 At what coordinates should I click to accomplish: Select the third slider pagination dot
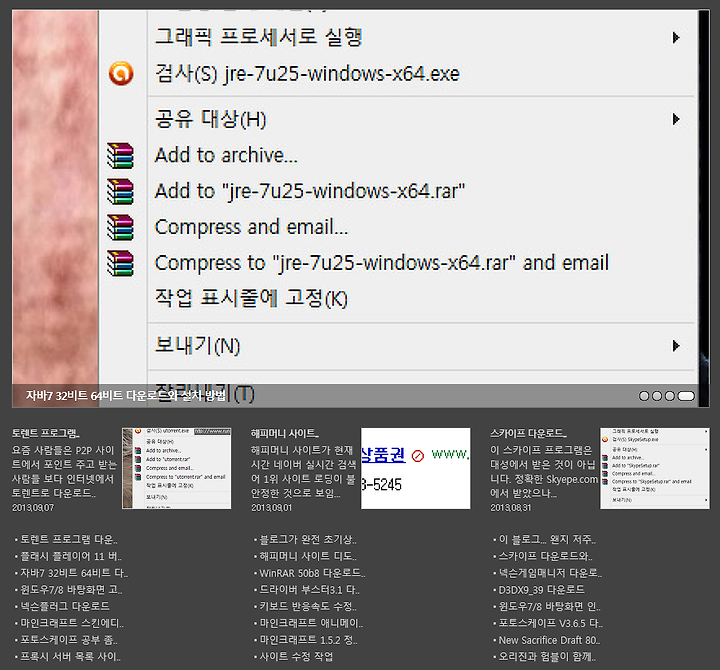670,396
